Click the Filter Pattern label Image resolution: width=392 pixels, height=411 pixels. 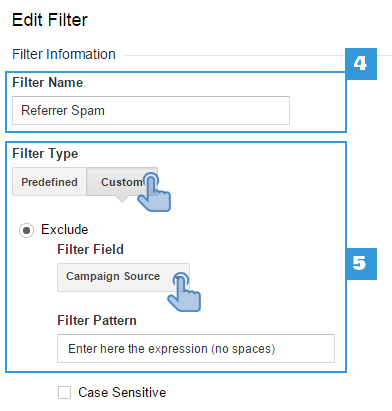click(x=97, y=320)
